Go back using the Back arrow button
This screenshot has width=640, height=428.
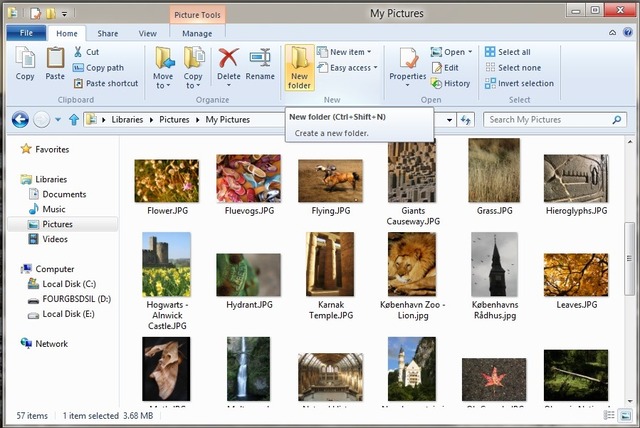(19, 120)
